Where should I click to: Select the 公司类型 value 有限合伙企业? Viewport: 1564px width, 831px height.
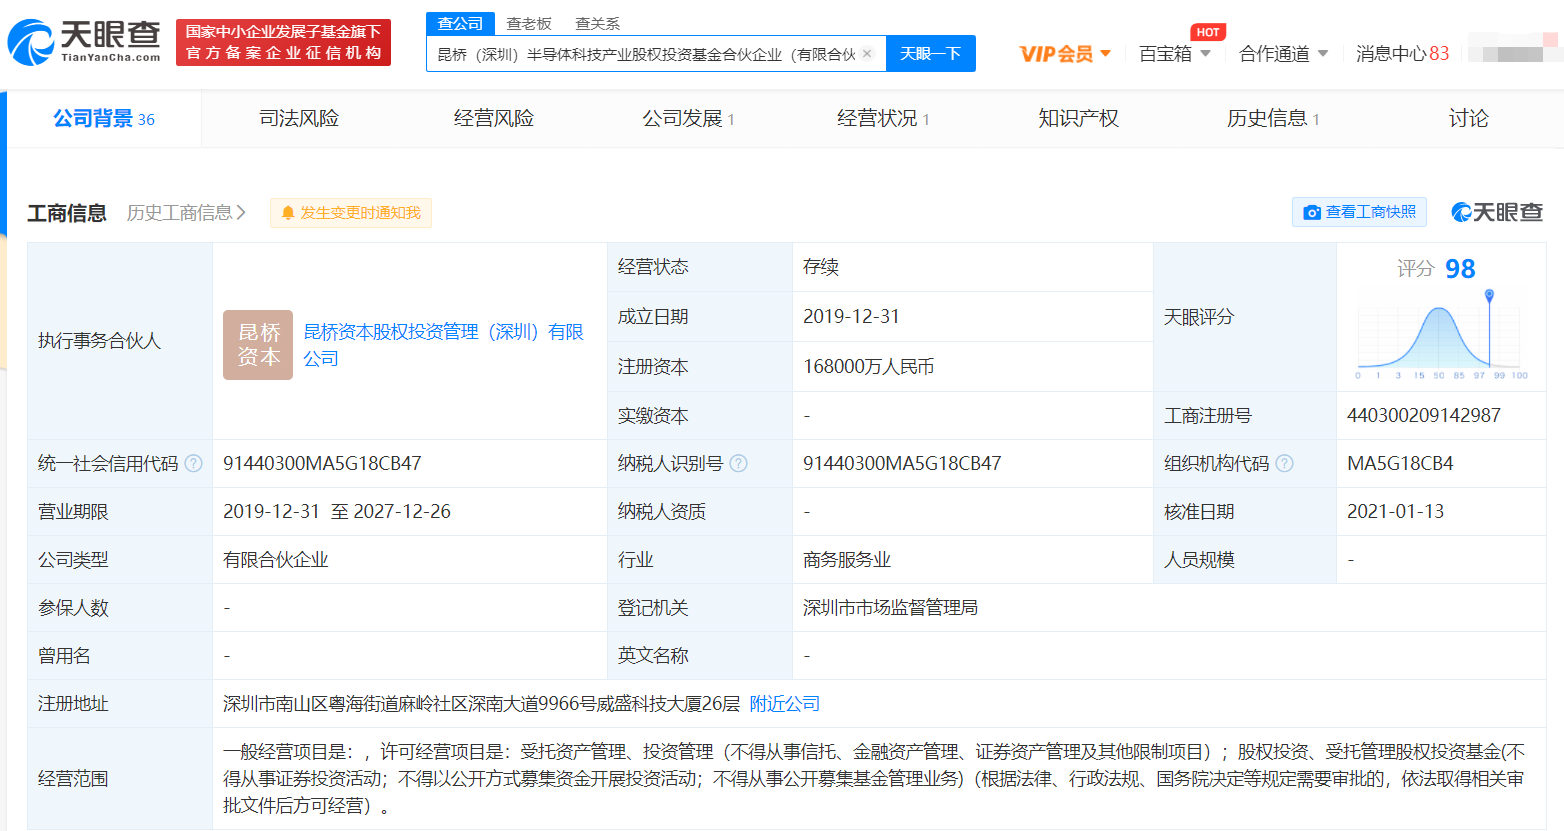tap(276, 560)
